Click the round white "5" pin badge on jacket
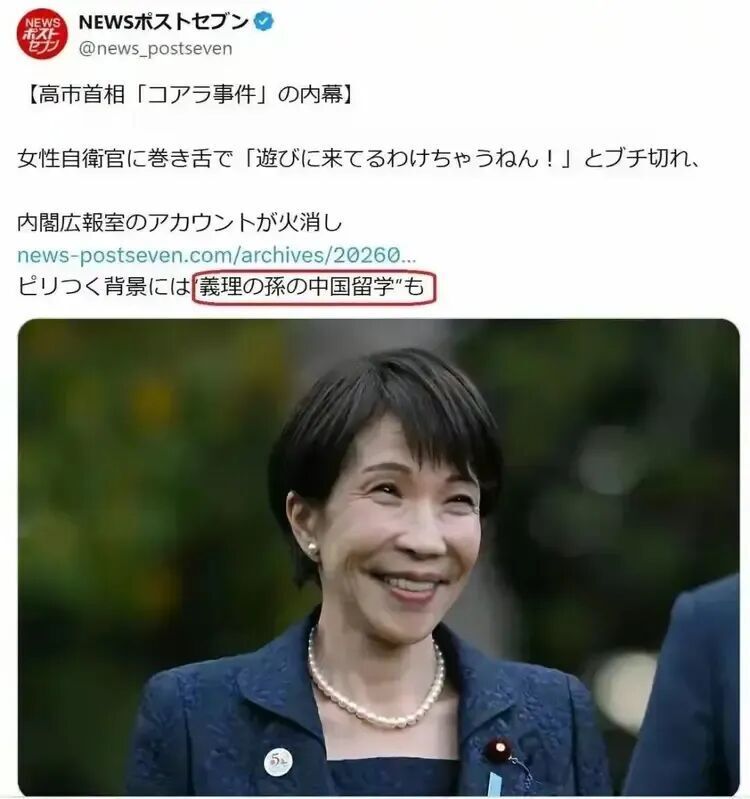Viewport: 750px width, 799px height. [x=278, y=762]
